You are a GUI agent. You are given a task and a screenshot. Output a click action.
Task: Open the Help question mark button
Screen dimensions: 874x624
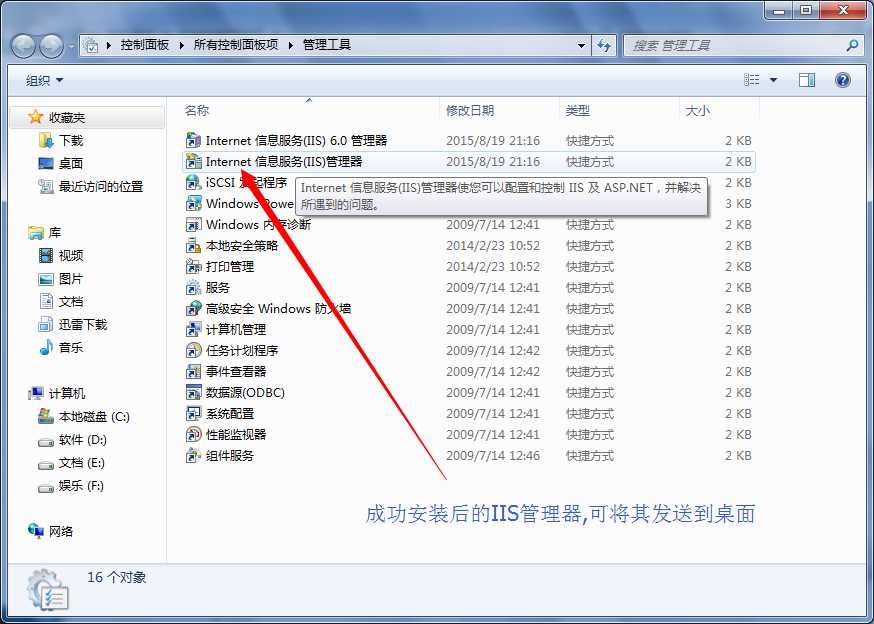[x=843, y=80]
